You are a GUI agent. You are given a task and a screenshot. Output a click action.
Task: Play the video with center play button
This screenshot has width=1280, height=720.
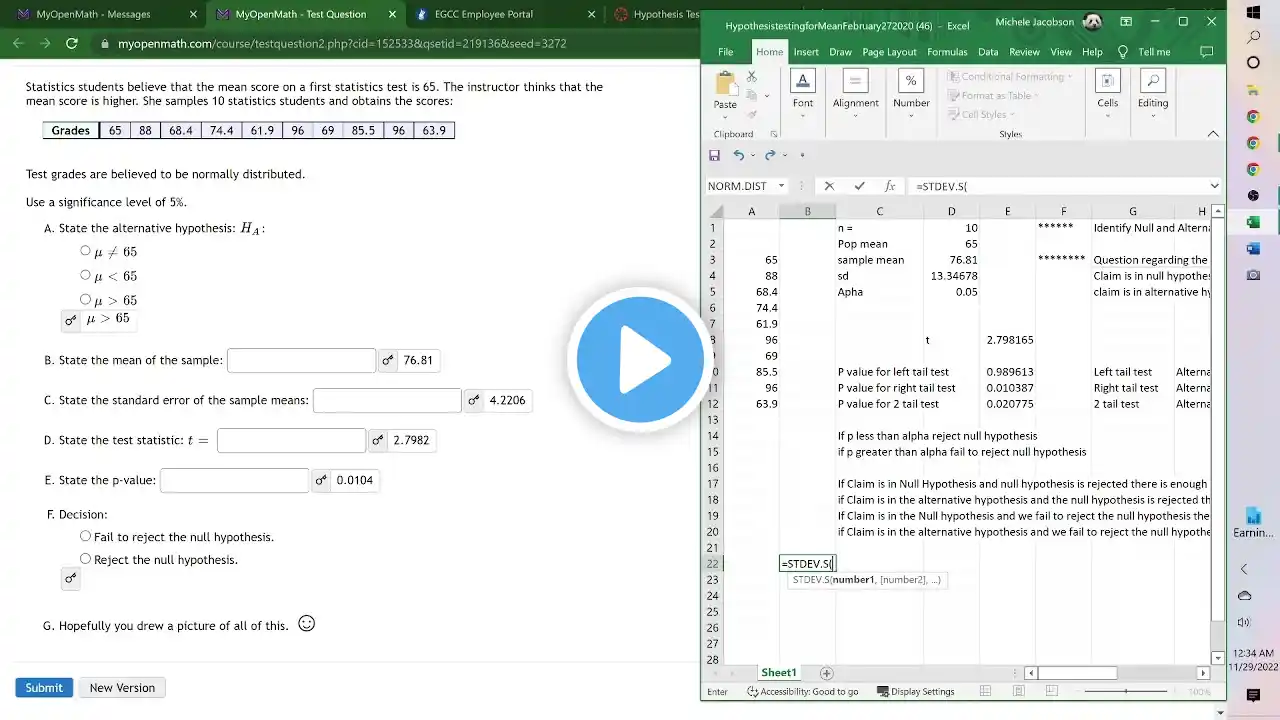point(640,360)
